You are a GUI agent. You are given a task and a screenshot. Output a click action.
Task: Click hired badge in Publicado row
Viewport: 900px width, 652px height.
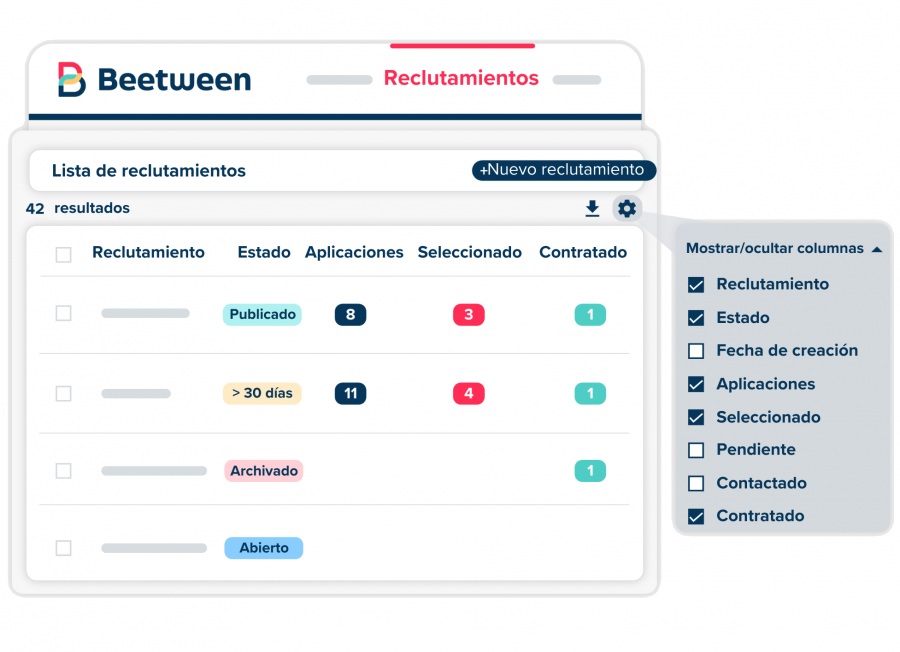(x=591, y=315)
